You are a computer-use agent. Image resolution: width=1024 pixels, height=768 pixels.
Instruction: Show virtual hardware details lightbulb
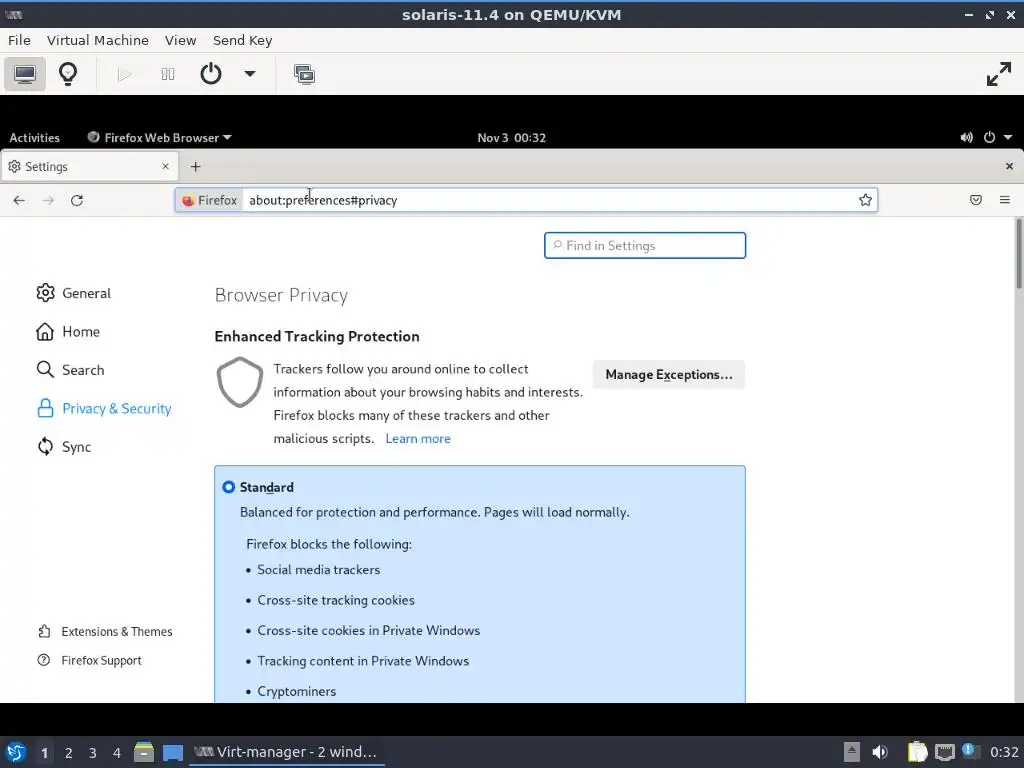pyautogui.click(x=68, y=74)
